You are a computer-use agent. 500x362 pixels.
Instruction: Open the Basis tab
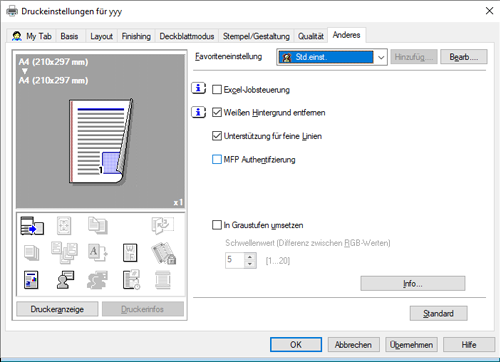pos(69,36)
